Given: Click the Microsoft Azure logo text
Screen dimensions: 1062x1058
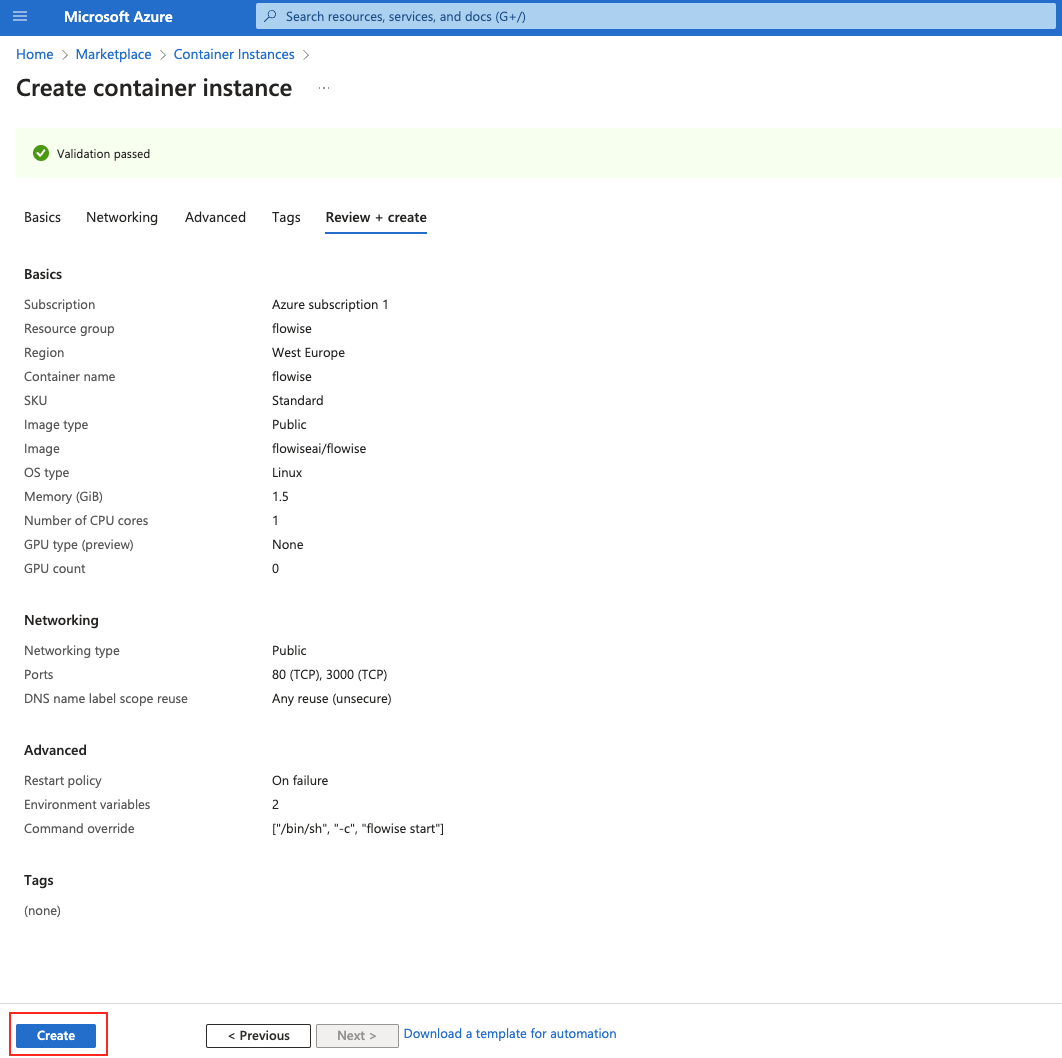Looking at the screenshot, I should pos(118,17).
